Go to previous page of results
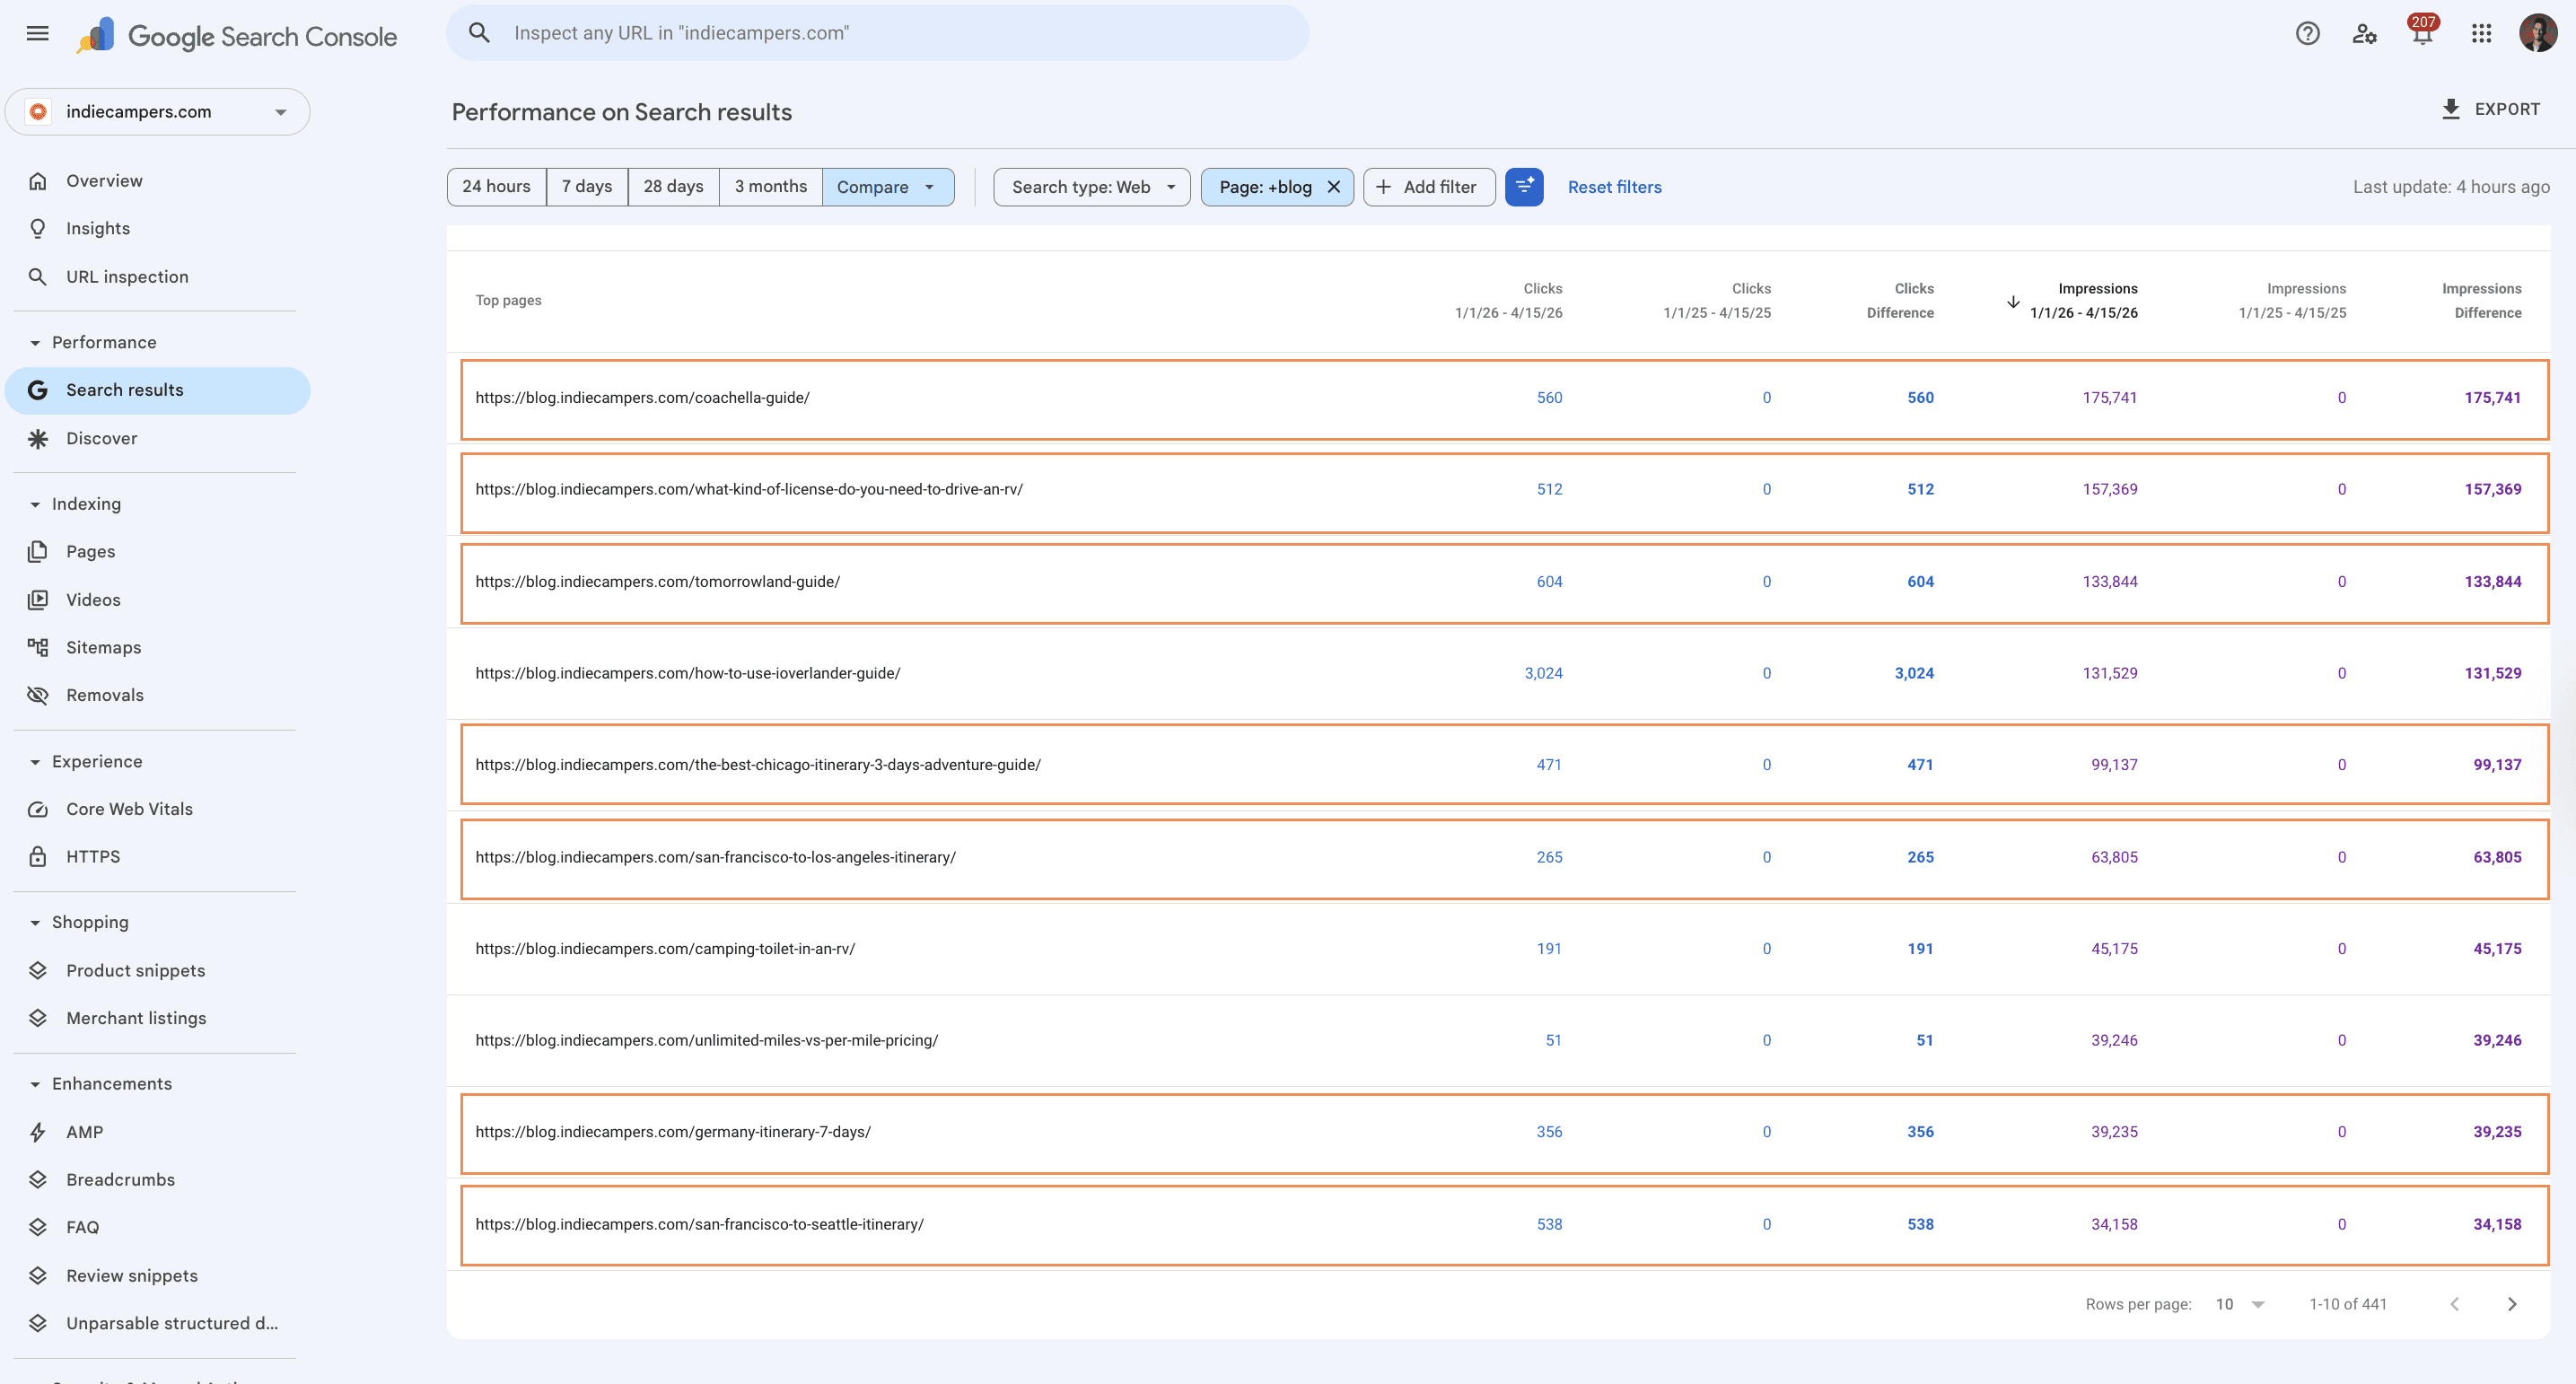2576x1384 pixels. point(2455,1304)
